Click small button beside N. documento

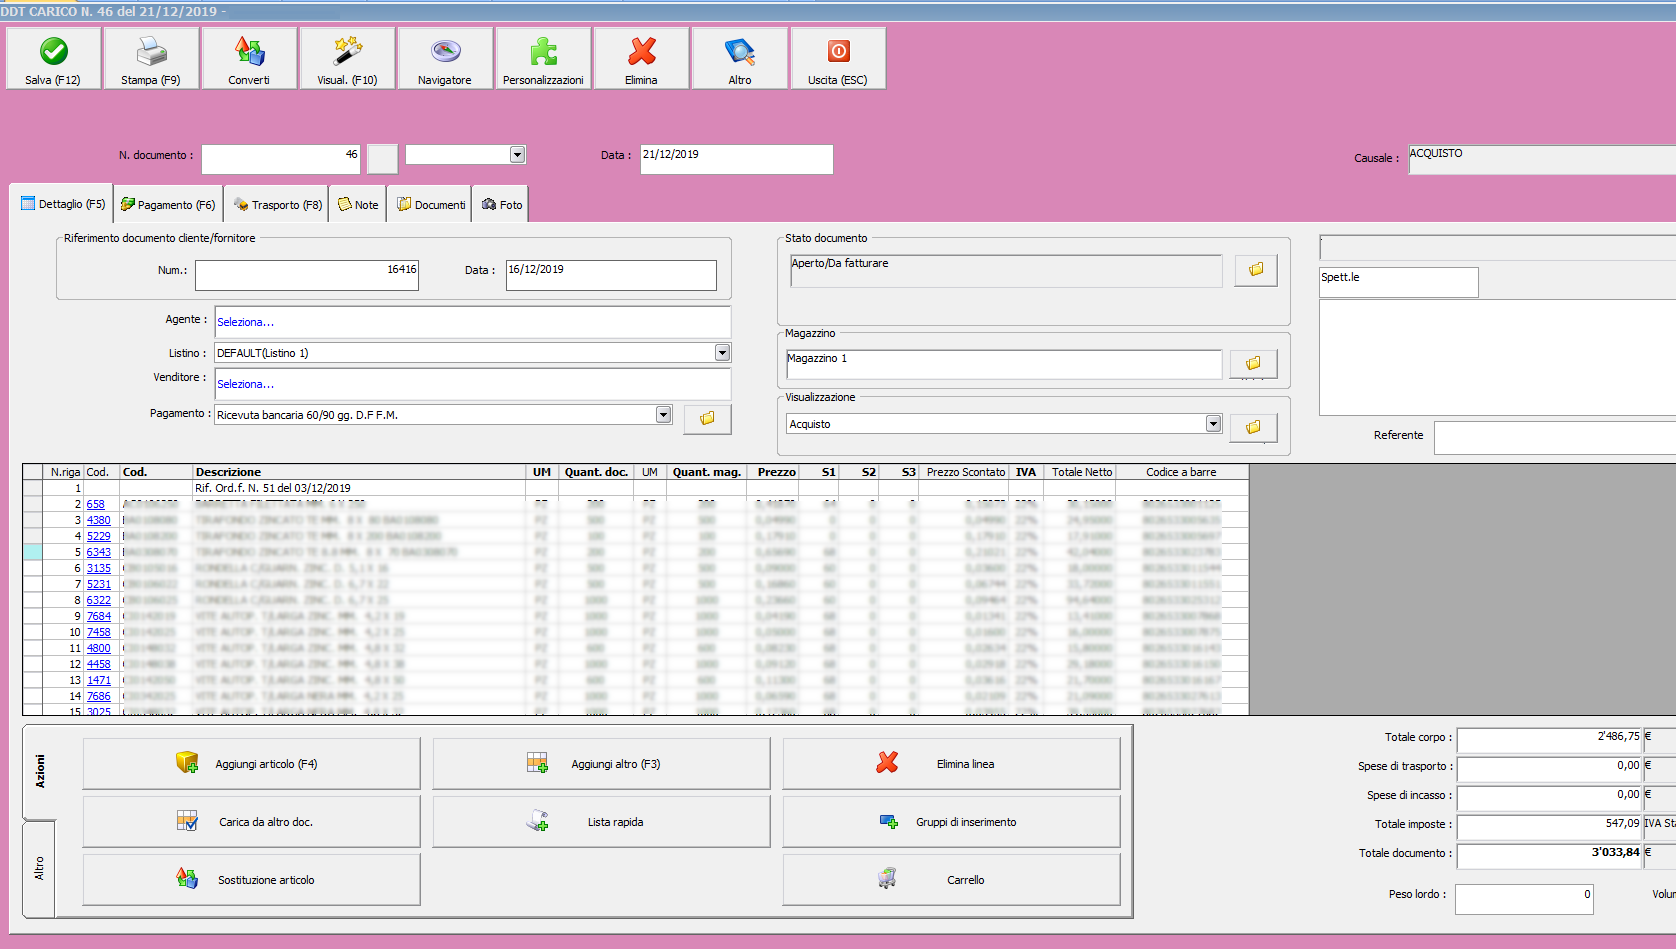click(382, 159)
